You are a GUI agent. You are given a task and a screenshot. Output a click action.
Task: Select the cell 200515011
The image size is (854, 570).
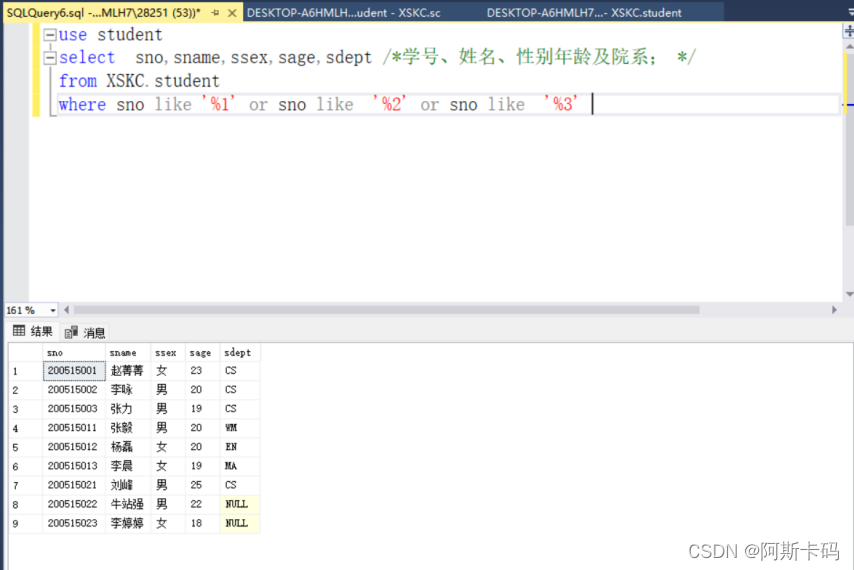click(74, 428)
